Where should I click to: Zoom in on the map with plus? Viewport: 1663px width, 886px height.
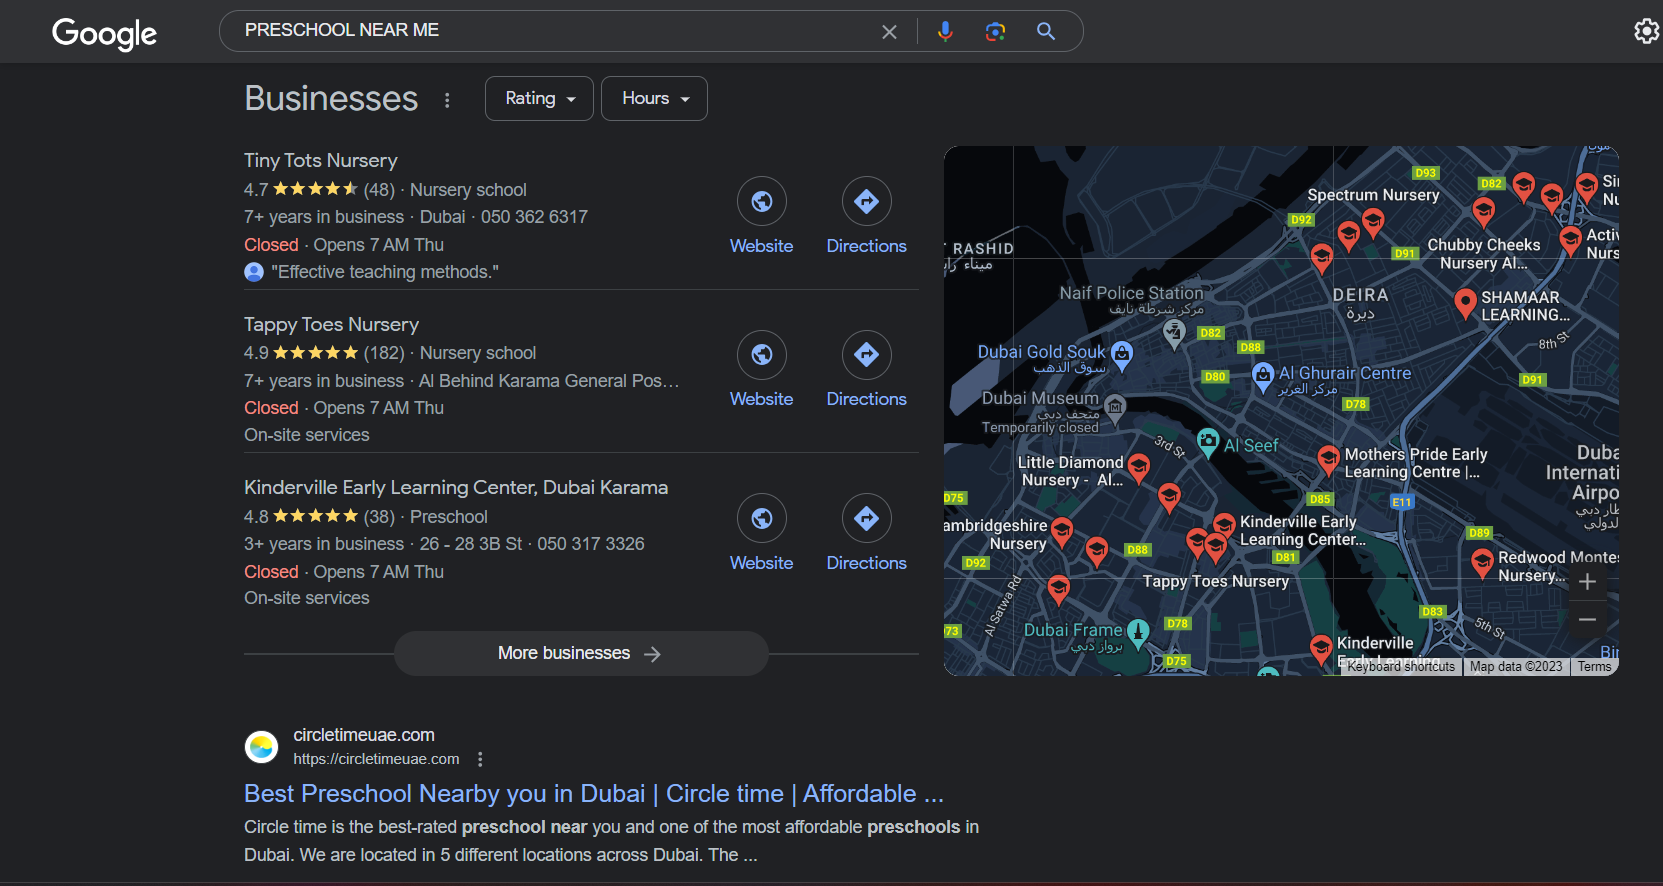click(1587, 582)
